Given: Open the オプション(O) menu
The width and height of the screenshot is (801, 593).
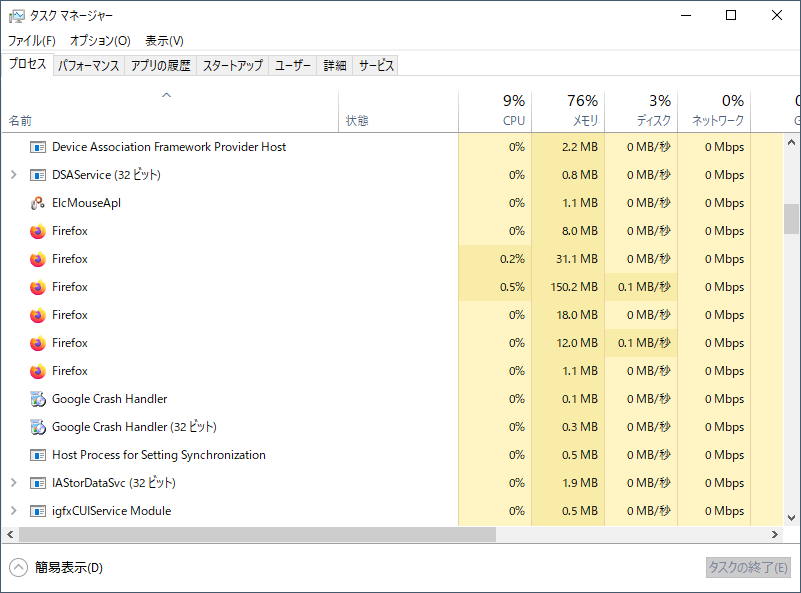Looking at the screenshot, I should [x=100, y=41].
